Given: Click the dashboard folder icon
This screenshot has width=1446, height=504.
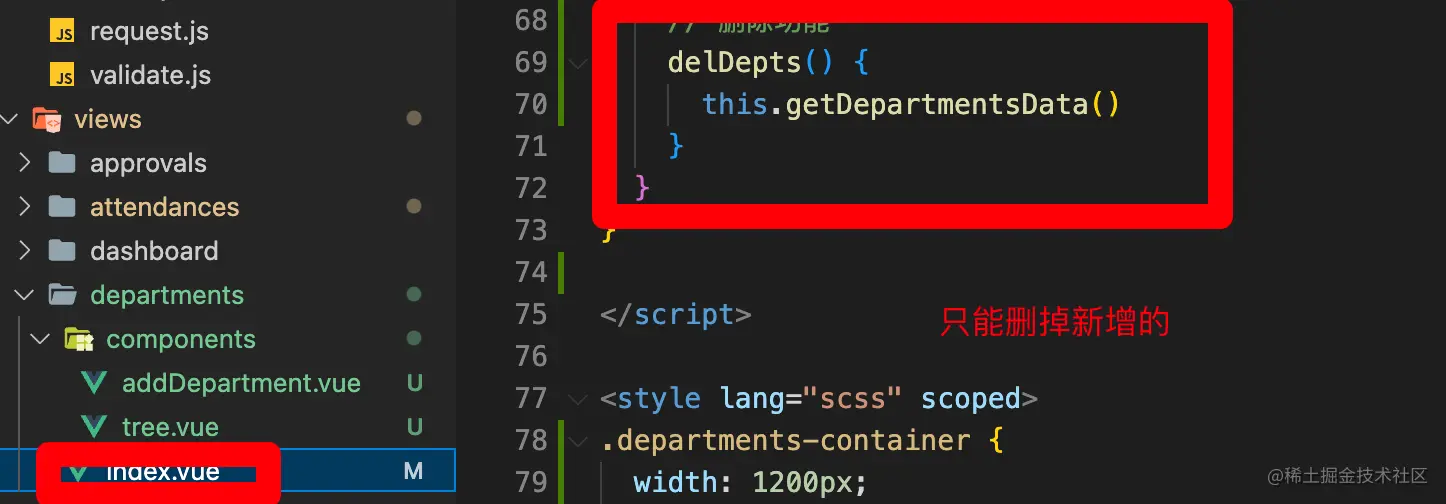Looking at the screenshot, I should pos(62,251).
